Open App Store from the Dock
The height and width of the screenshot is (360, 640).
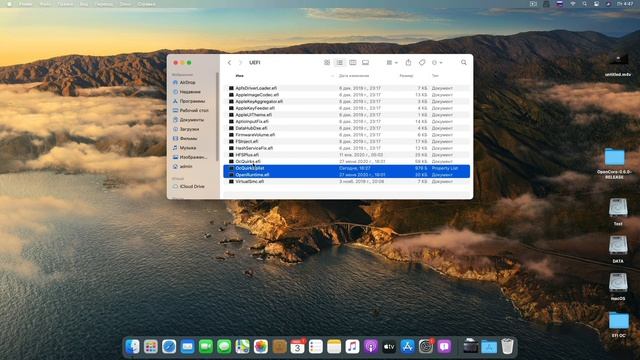point(407,347)
